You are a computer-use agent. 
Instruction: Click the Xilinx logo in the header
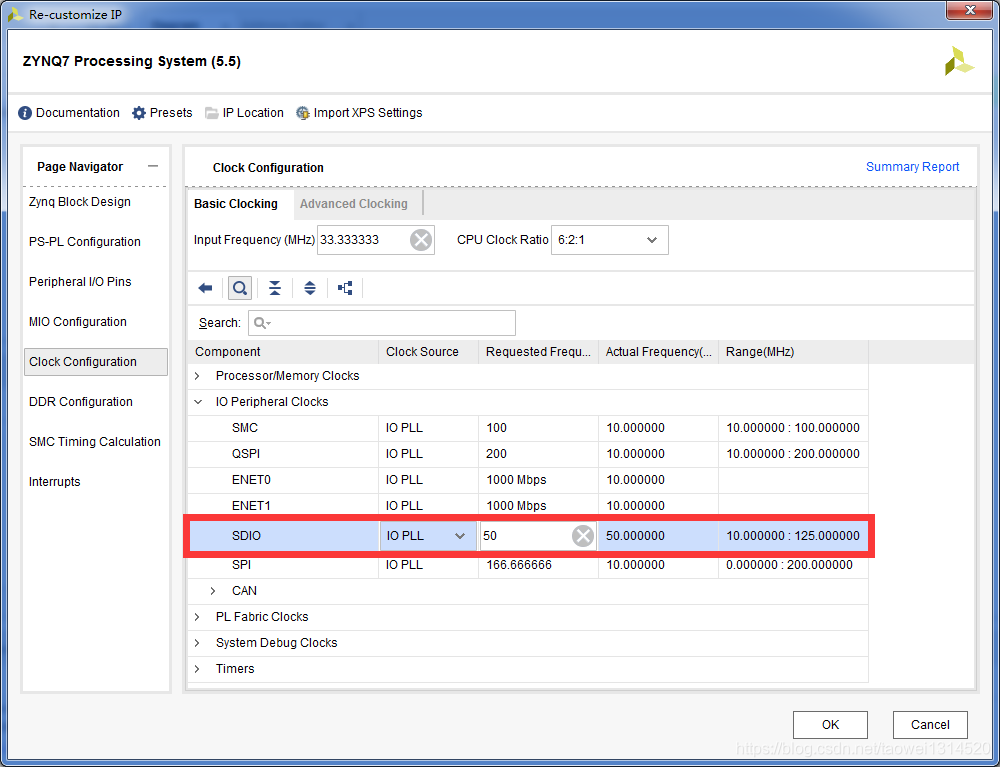959,61
